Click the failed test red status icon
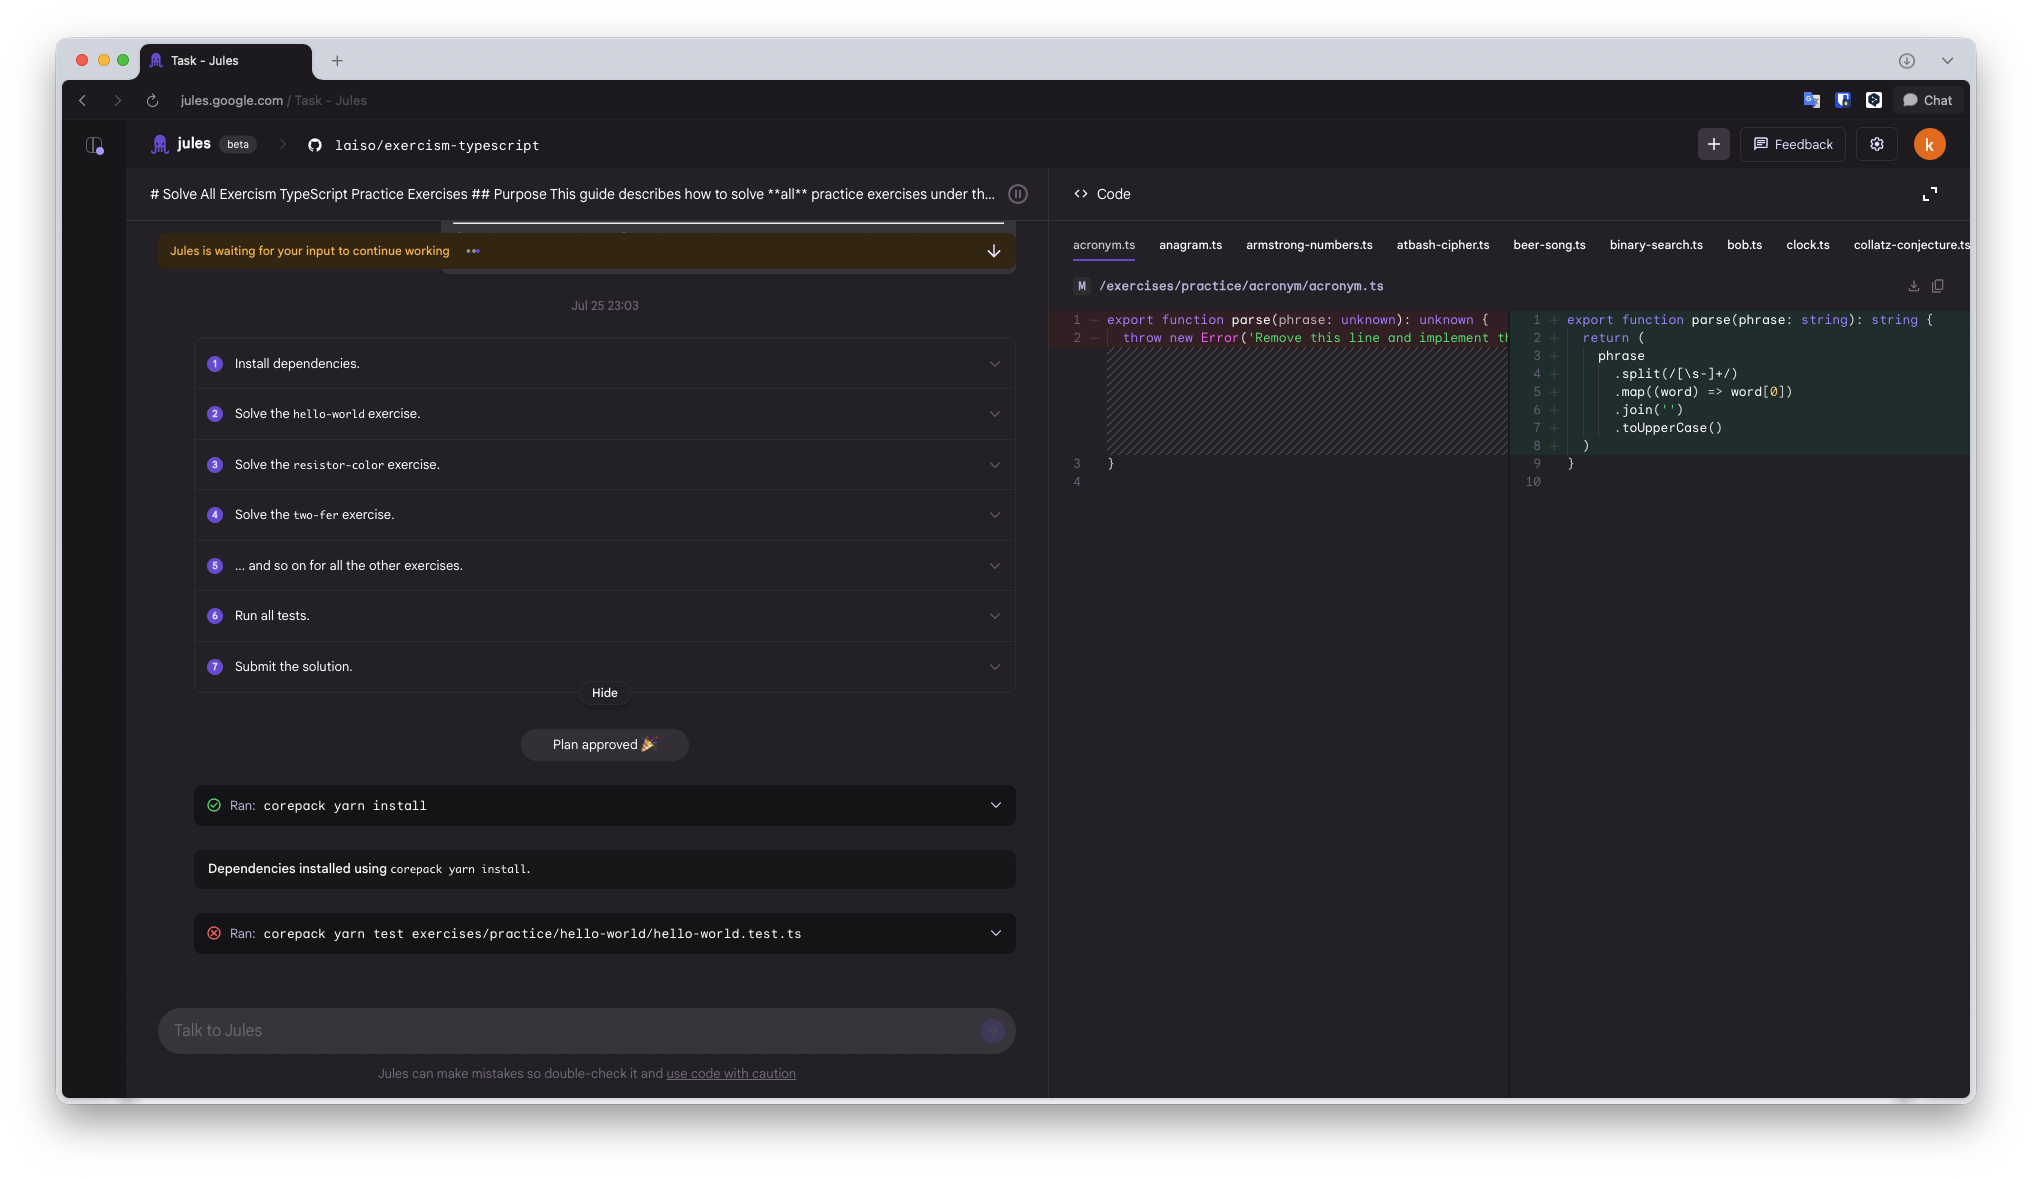Screen dimensions: 2032x1178 (x=214, y=934)
